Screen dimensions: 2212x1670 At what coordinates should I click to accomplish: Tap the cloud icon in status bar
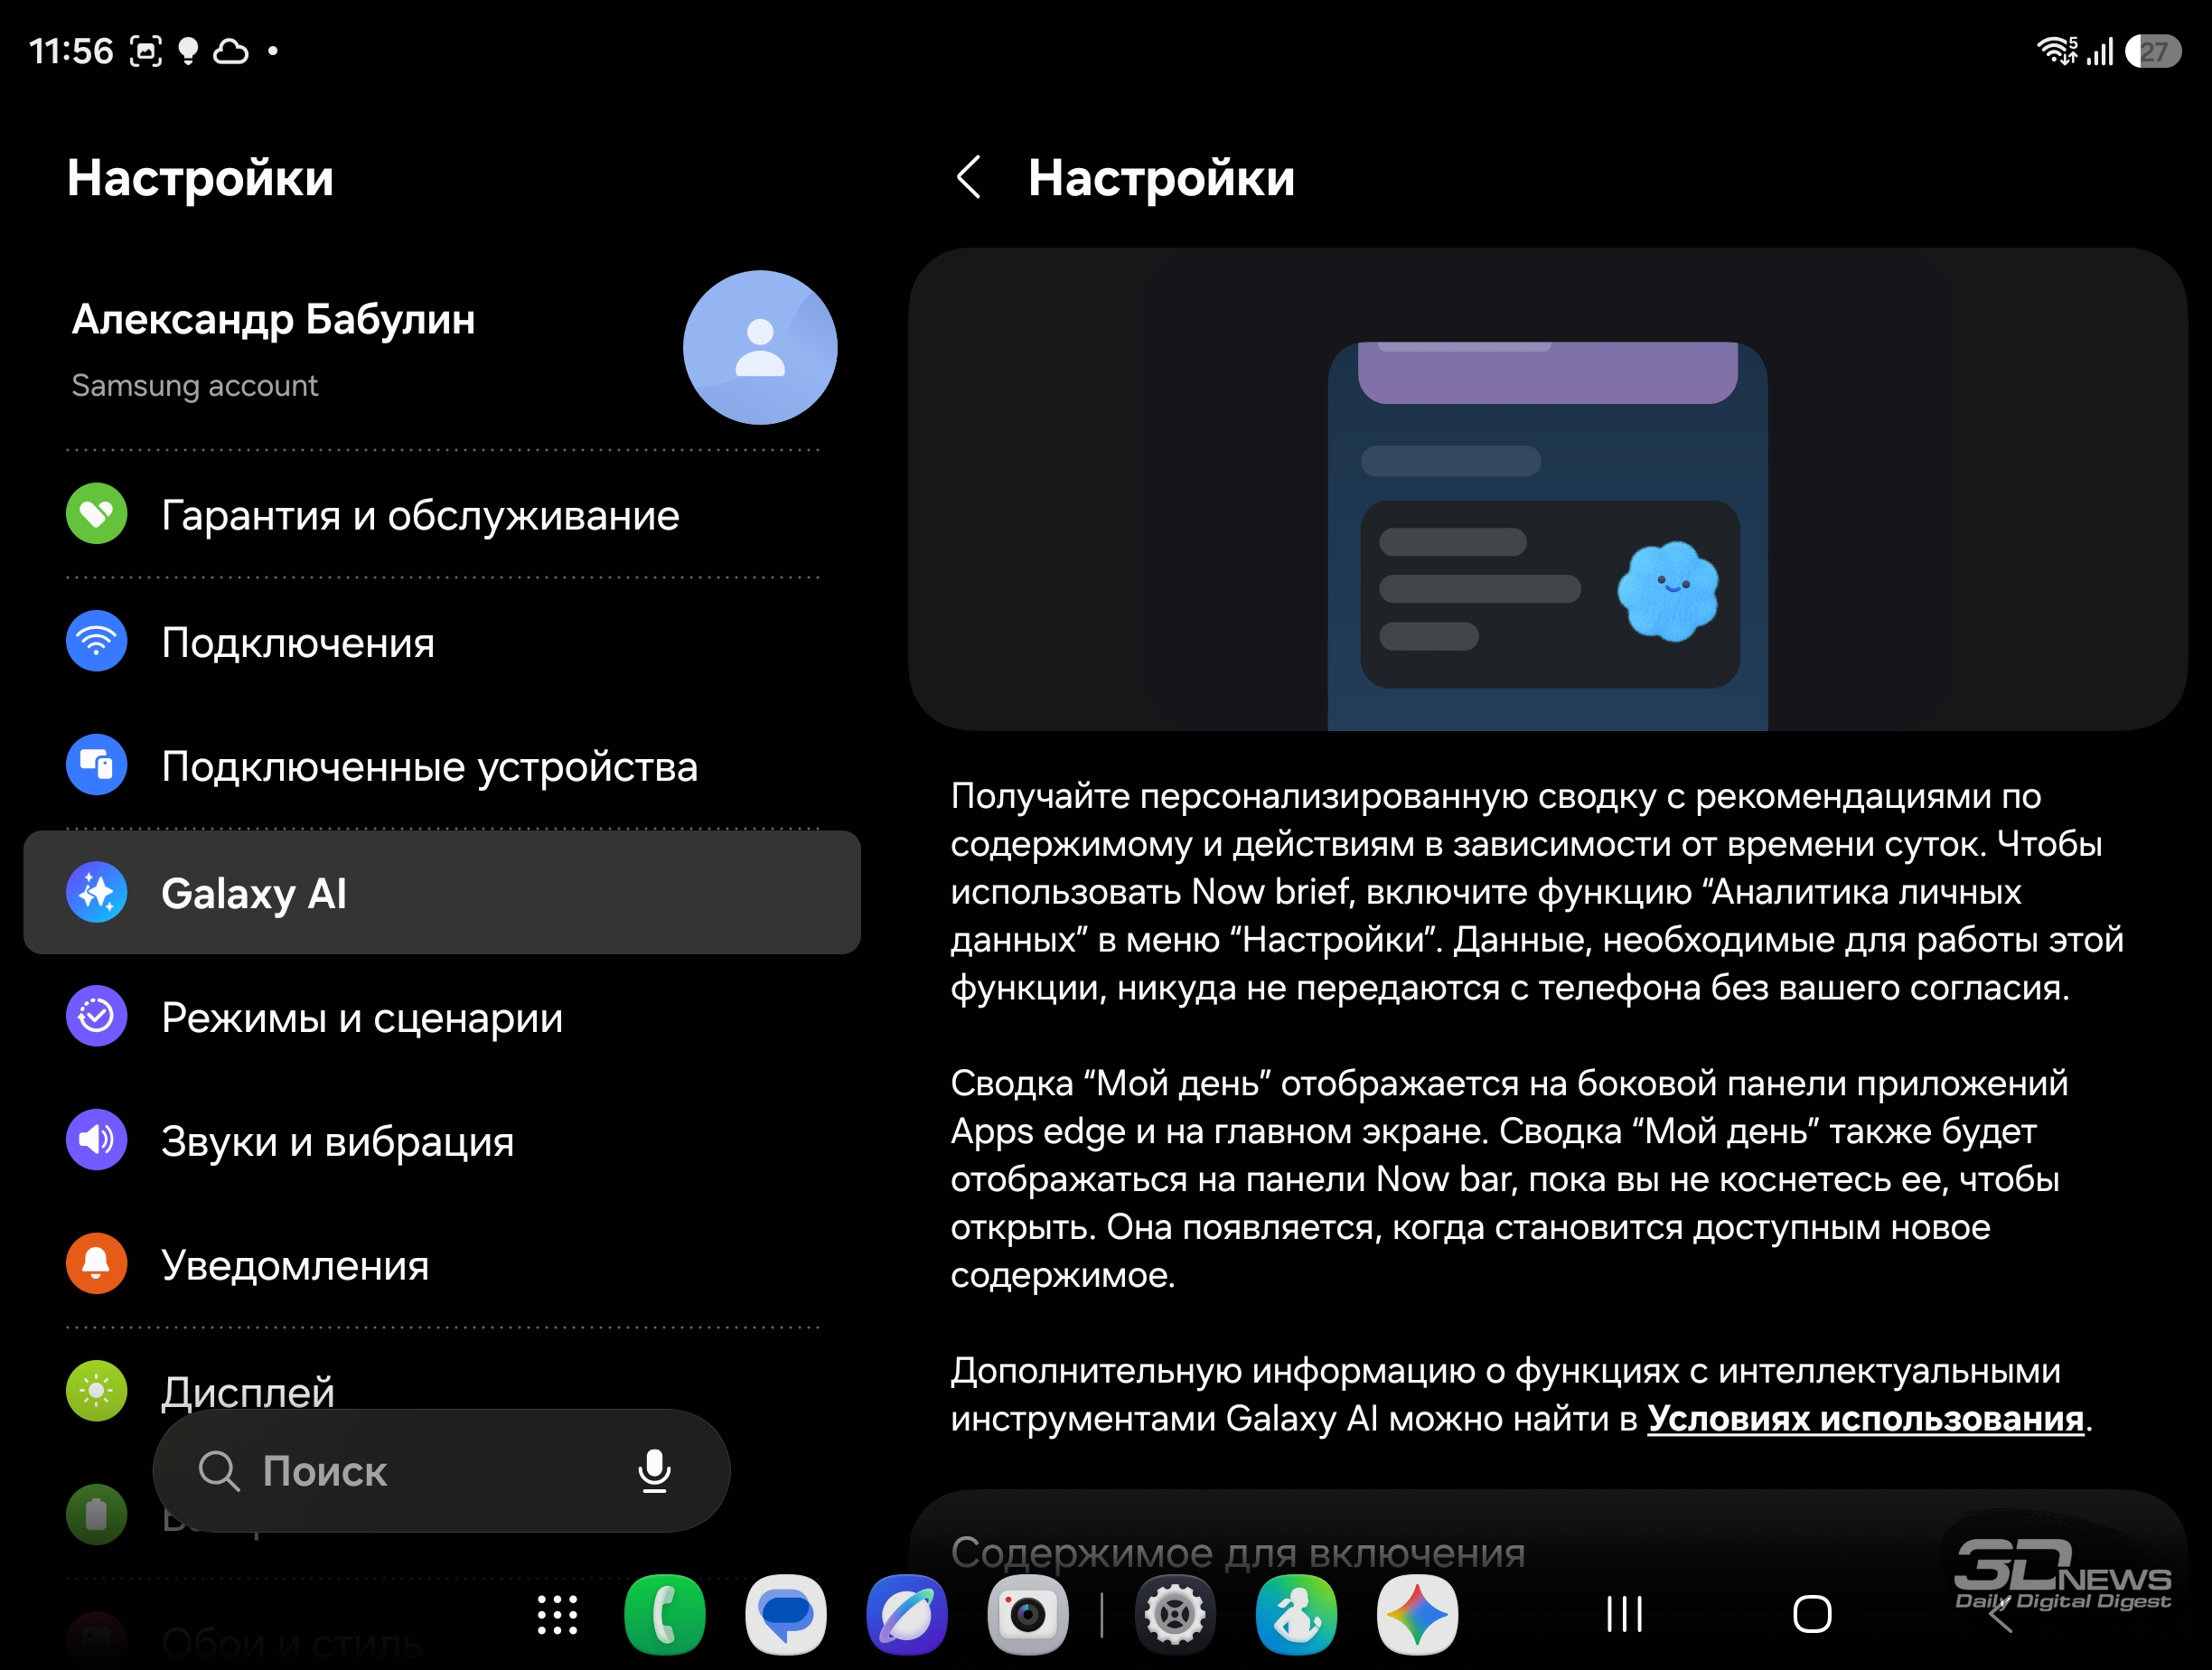pos(230,51)
